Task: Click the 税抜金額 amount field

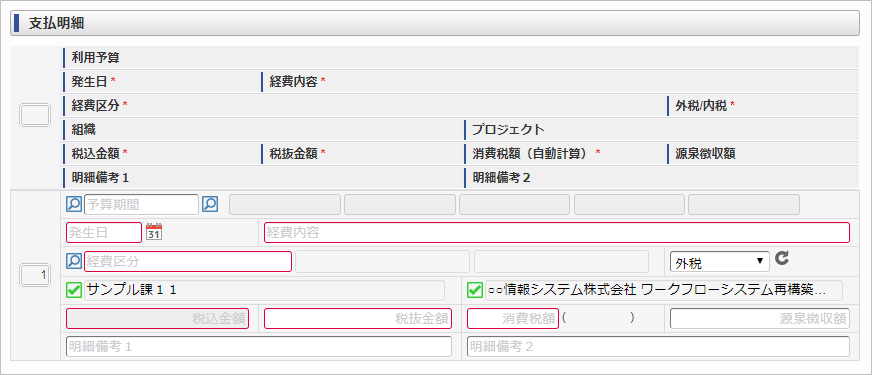Action: pyautogui.click(x=358, y=319)
